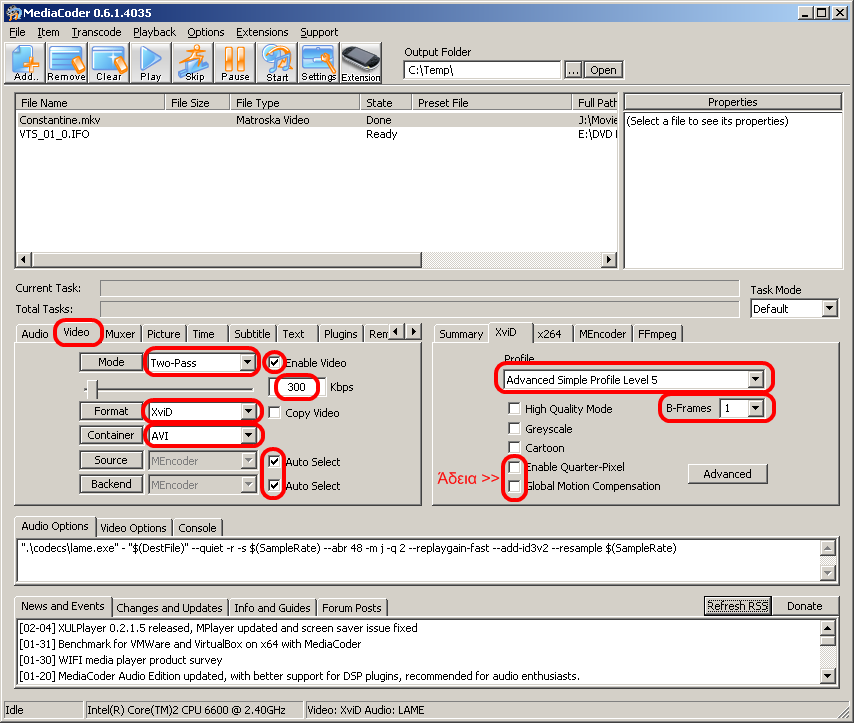Click the Pause toolbar icon

tap(235, 63)
